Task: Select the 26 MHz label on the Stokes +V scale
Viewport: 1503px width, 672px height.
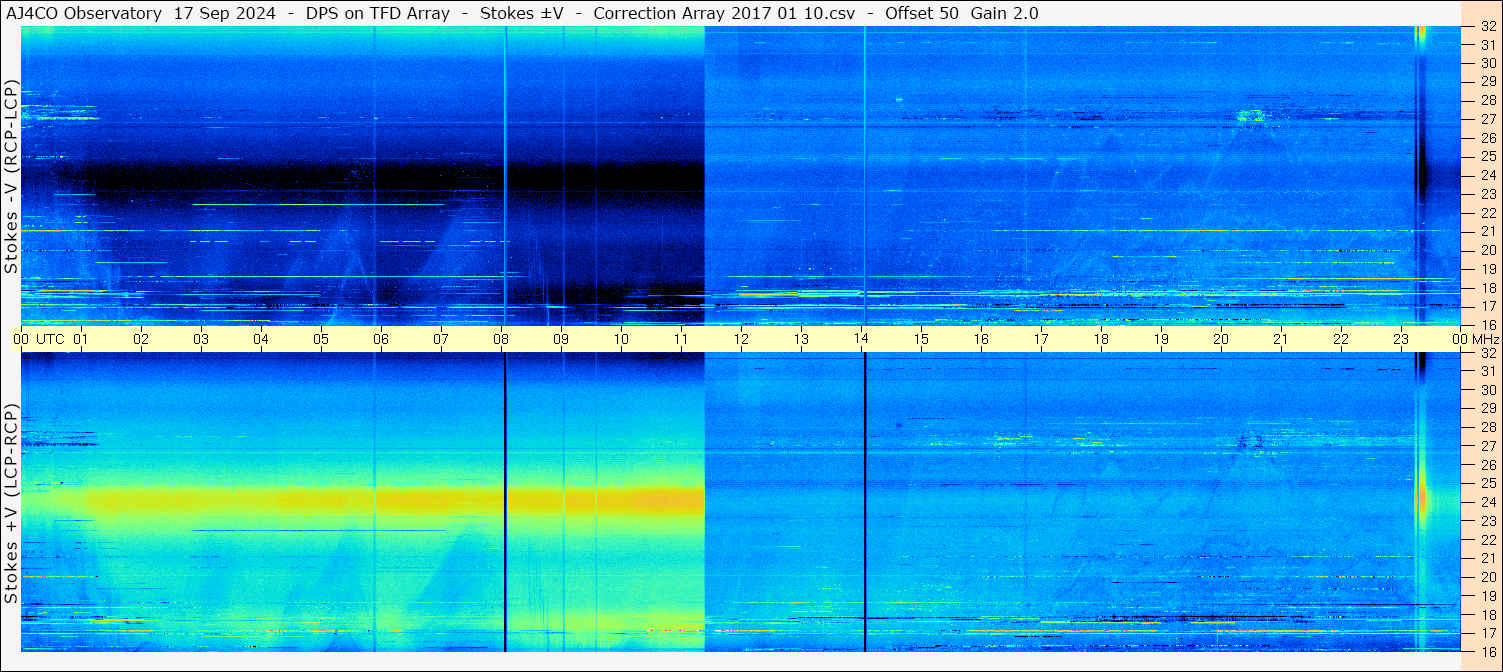Action: [1487, 465]
